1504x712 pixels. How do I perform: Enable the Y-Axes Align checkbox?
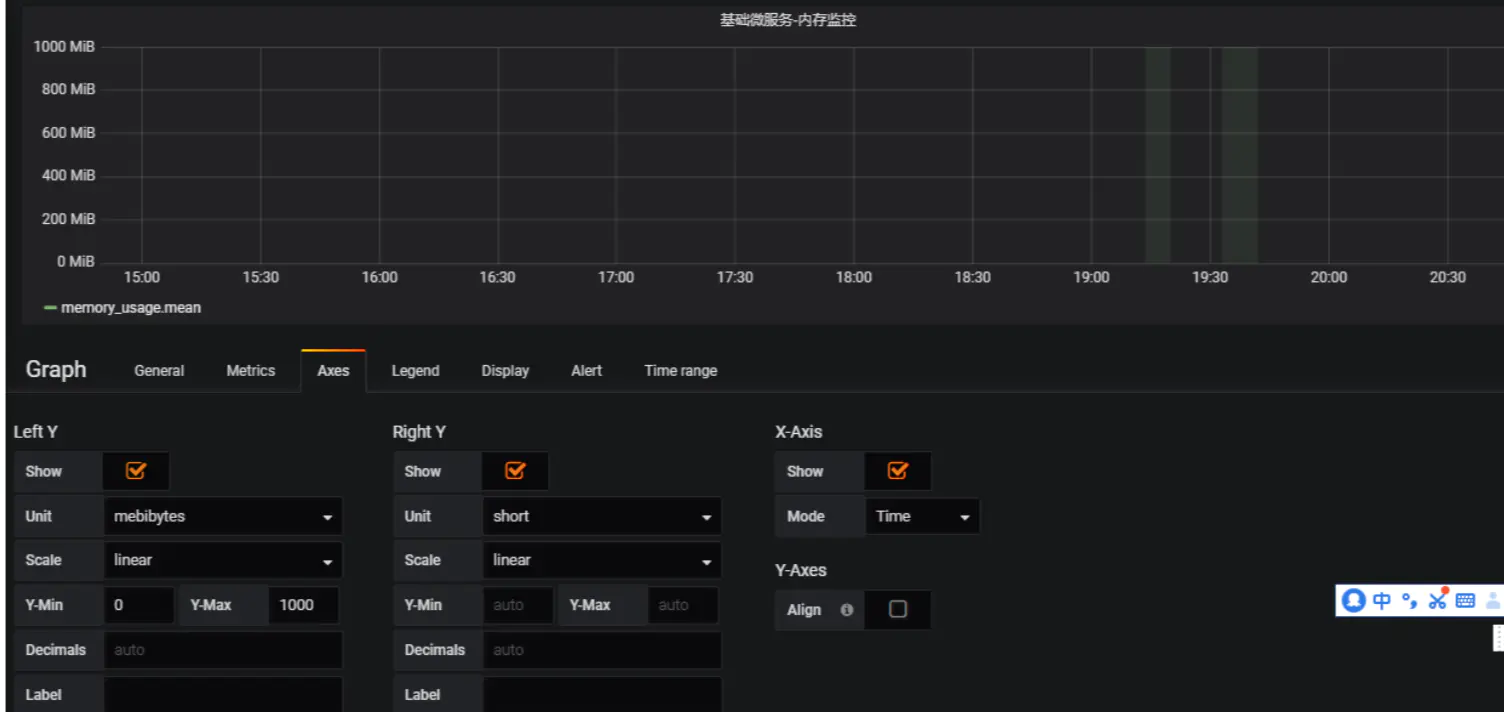[897, 609]
